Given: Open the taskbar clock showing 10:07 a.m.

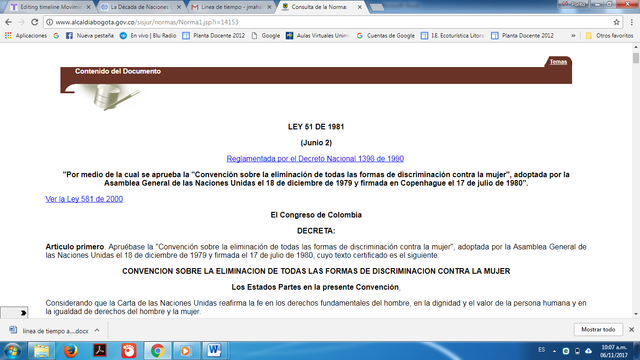Looking at the screenshot, I should pos(613,351).
